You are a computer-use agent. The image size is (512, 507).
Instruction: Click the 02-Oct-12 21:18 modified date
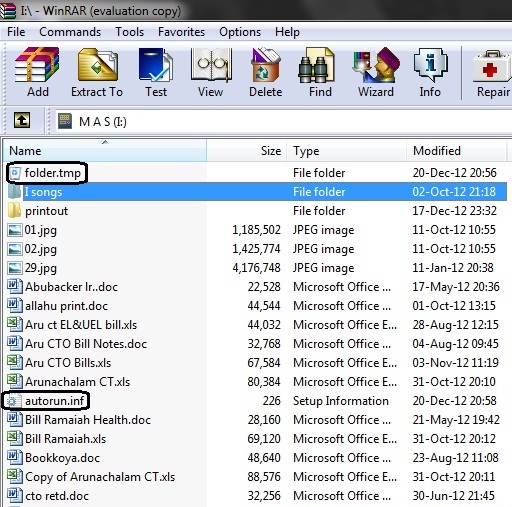454,192
